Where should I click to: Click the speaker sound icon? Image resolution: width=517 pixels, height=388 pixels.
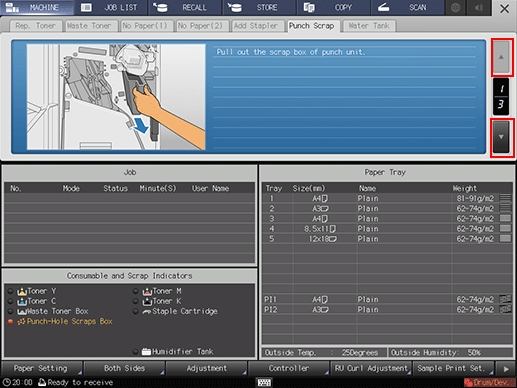coord(479,8)
